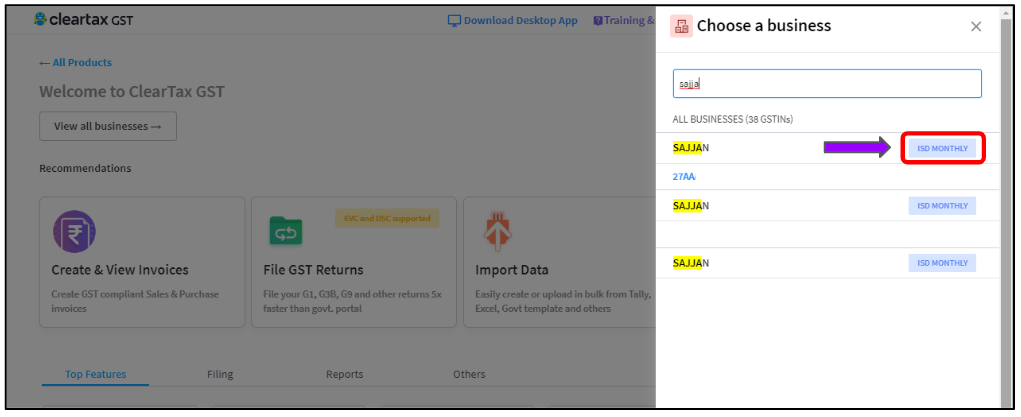Screen dimensions: 1021x417
Task: Go back via All Products link
Action: pyautogui.click(x=75, y=62)
